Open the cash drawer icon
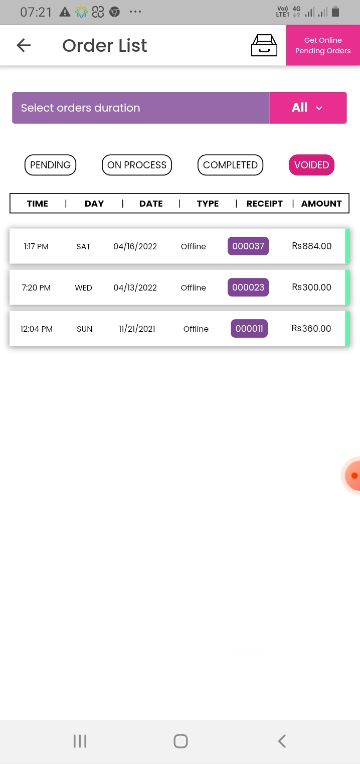360x764 pixels. pyautogui.click(x=264, y=45)
